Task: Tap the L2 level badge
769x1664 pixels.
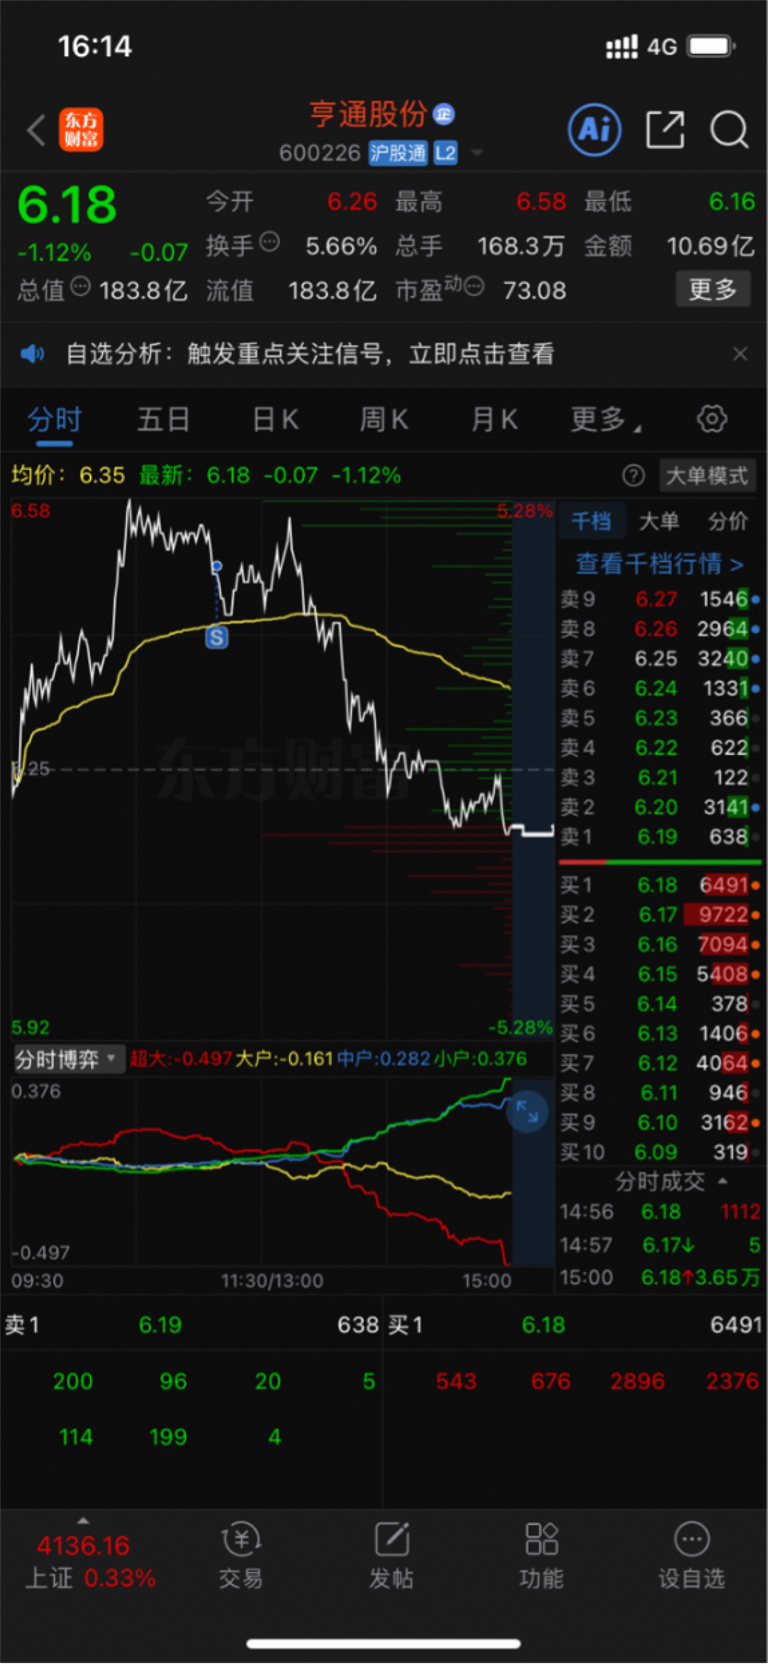Action: (x=446, y=153)
